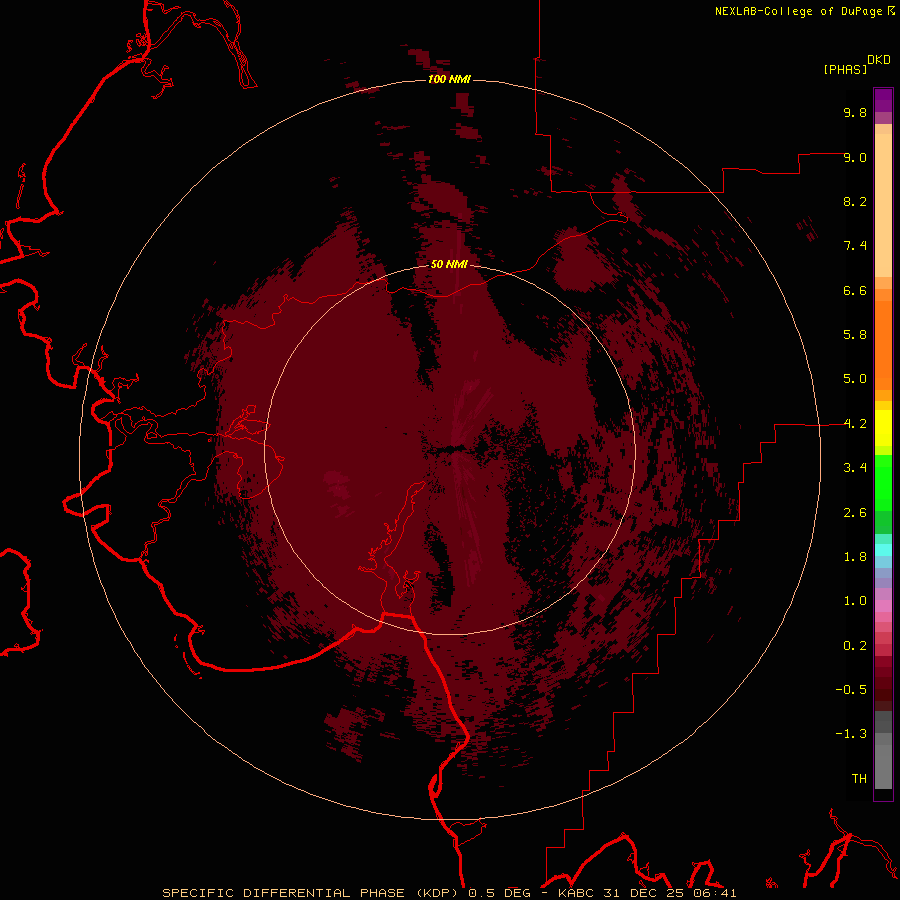Click the -0.5 scale value
Screen dimensions: 900x900
851,690
